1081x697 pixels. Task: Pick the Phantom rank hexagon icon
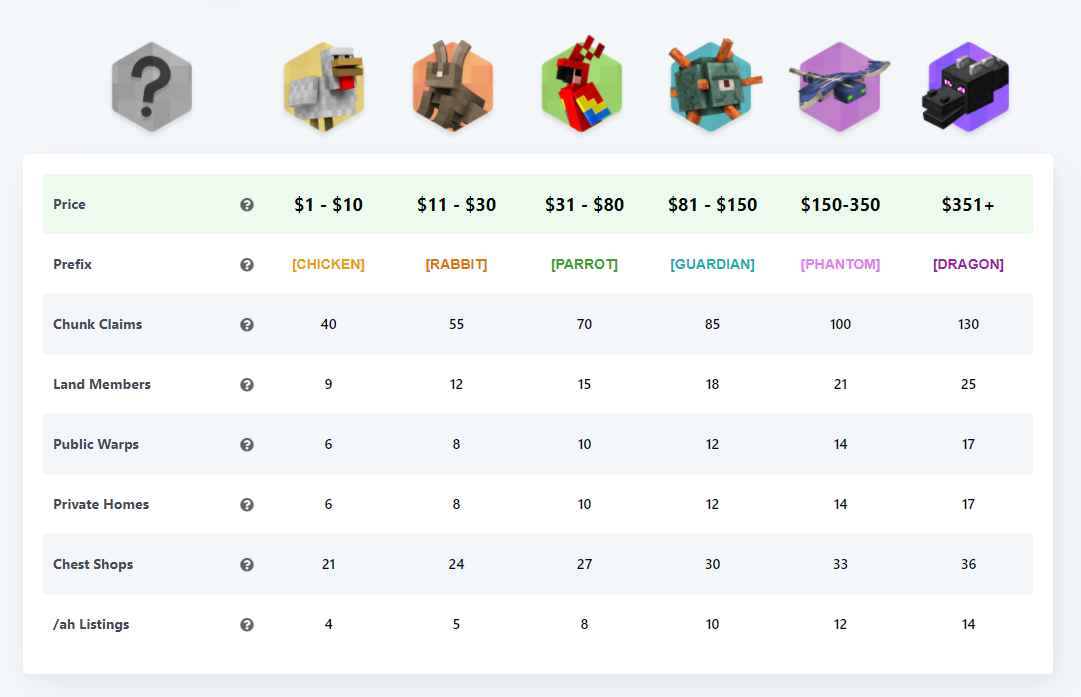[x=839, y=86]
